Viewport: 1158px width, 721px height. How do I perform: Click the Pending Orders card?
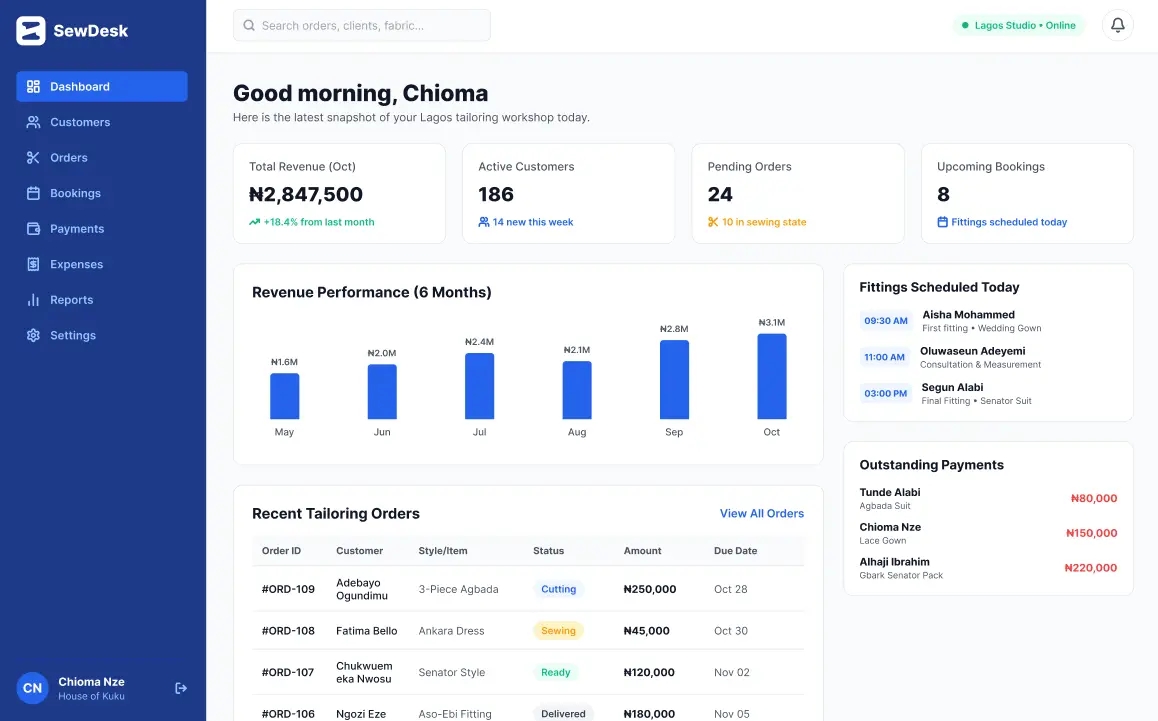click(798, 194)
